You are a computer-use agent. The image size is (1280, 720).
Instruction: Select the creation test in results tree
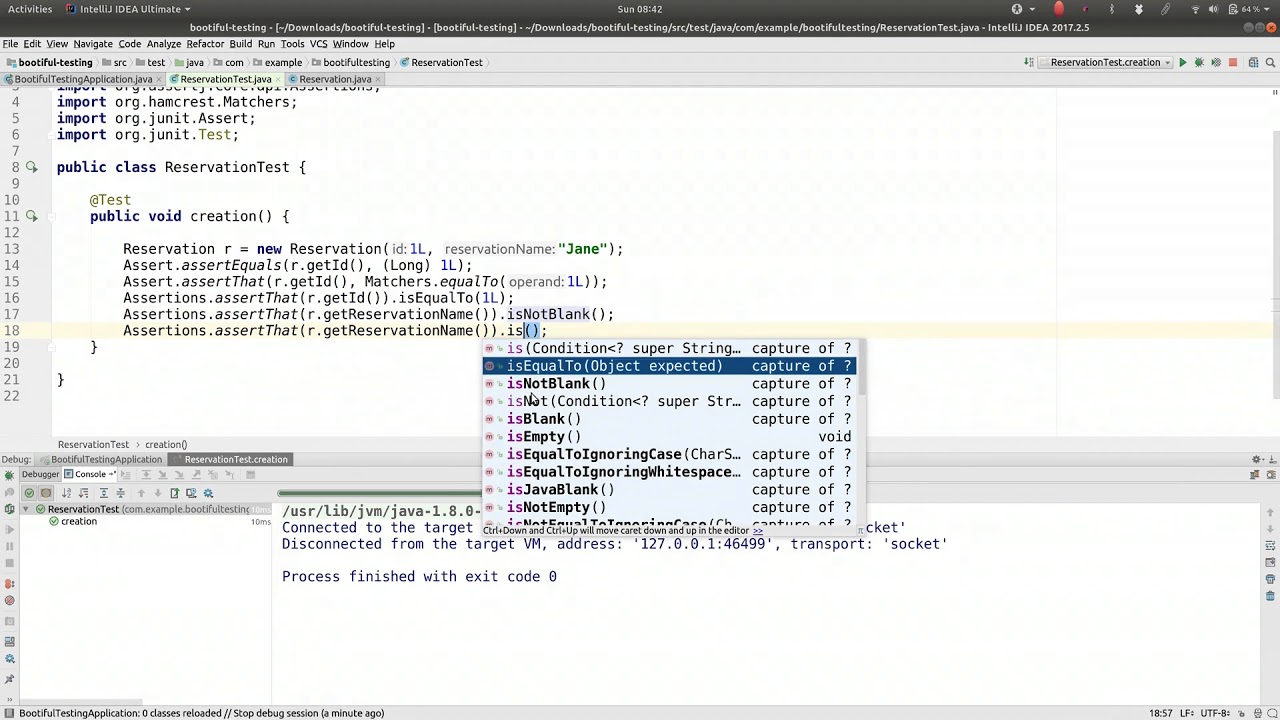pos(79,521)
